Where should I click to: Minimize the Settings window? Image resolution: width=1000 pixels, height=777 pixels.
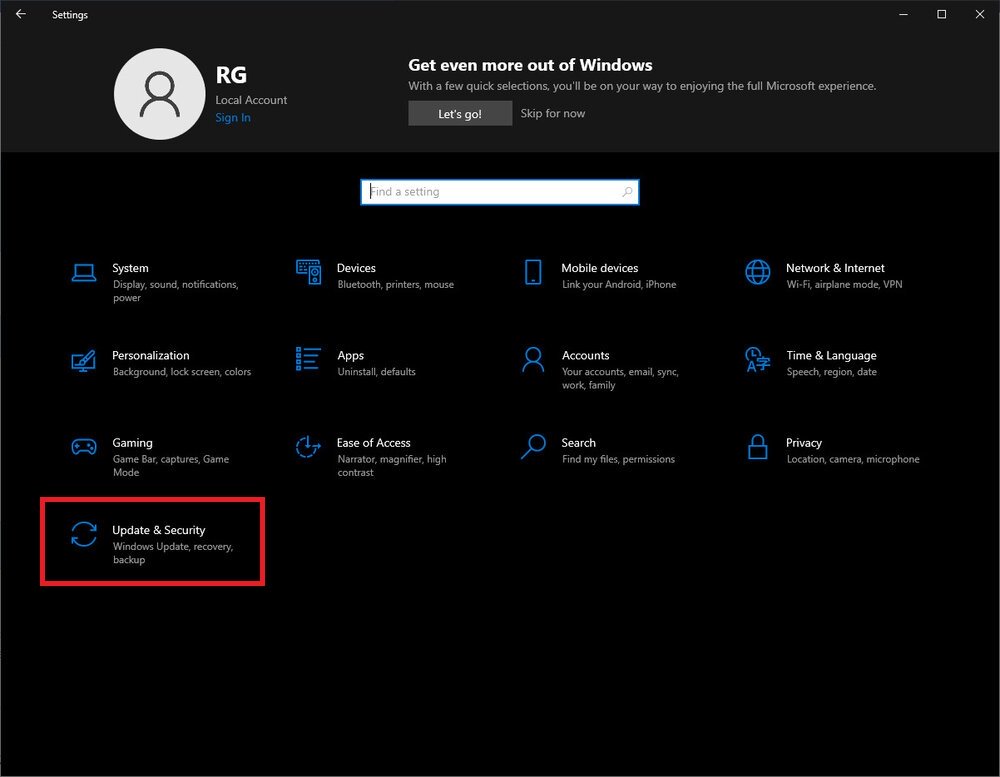pos(903,14)
